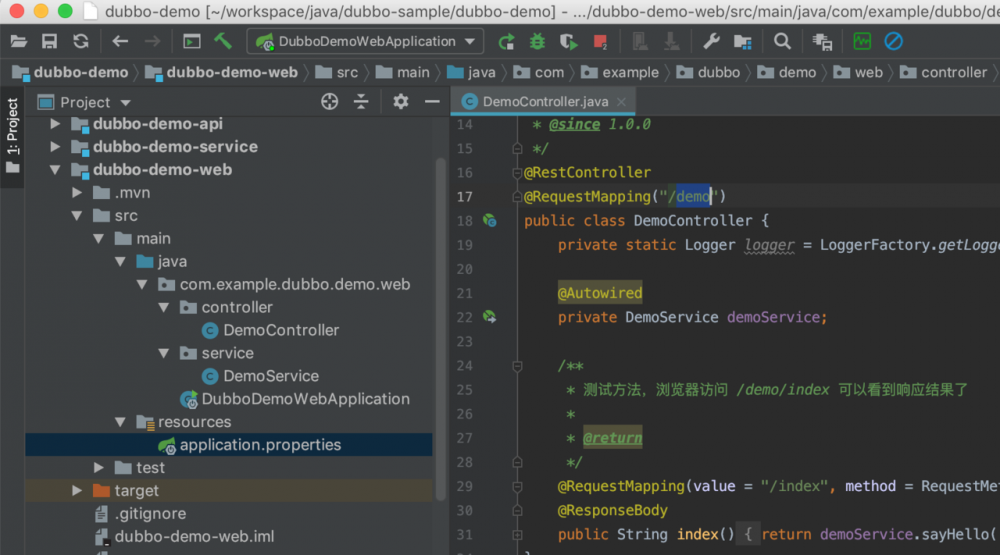
Task: Select application.properties in the project tree
Action: pos(260,445)
